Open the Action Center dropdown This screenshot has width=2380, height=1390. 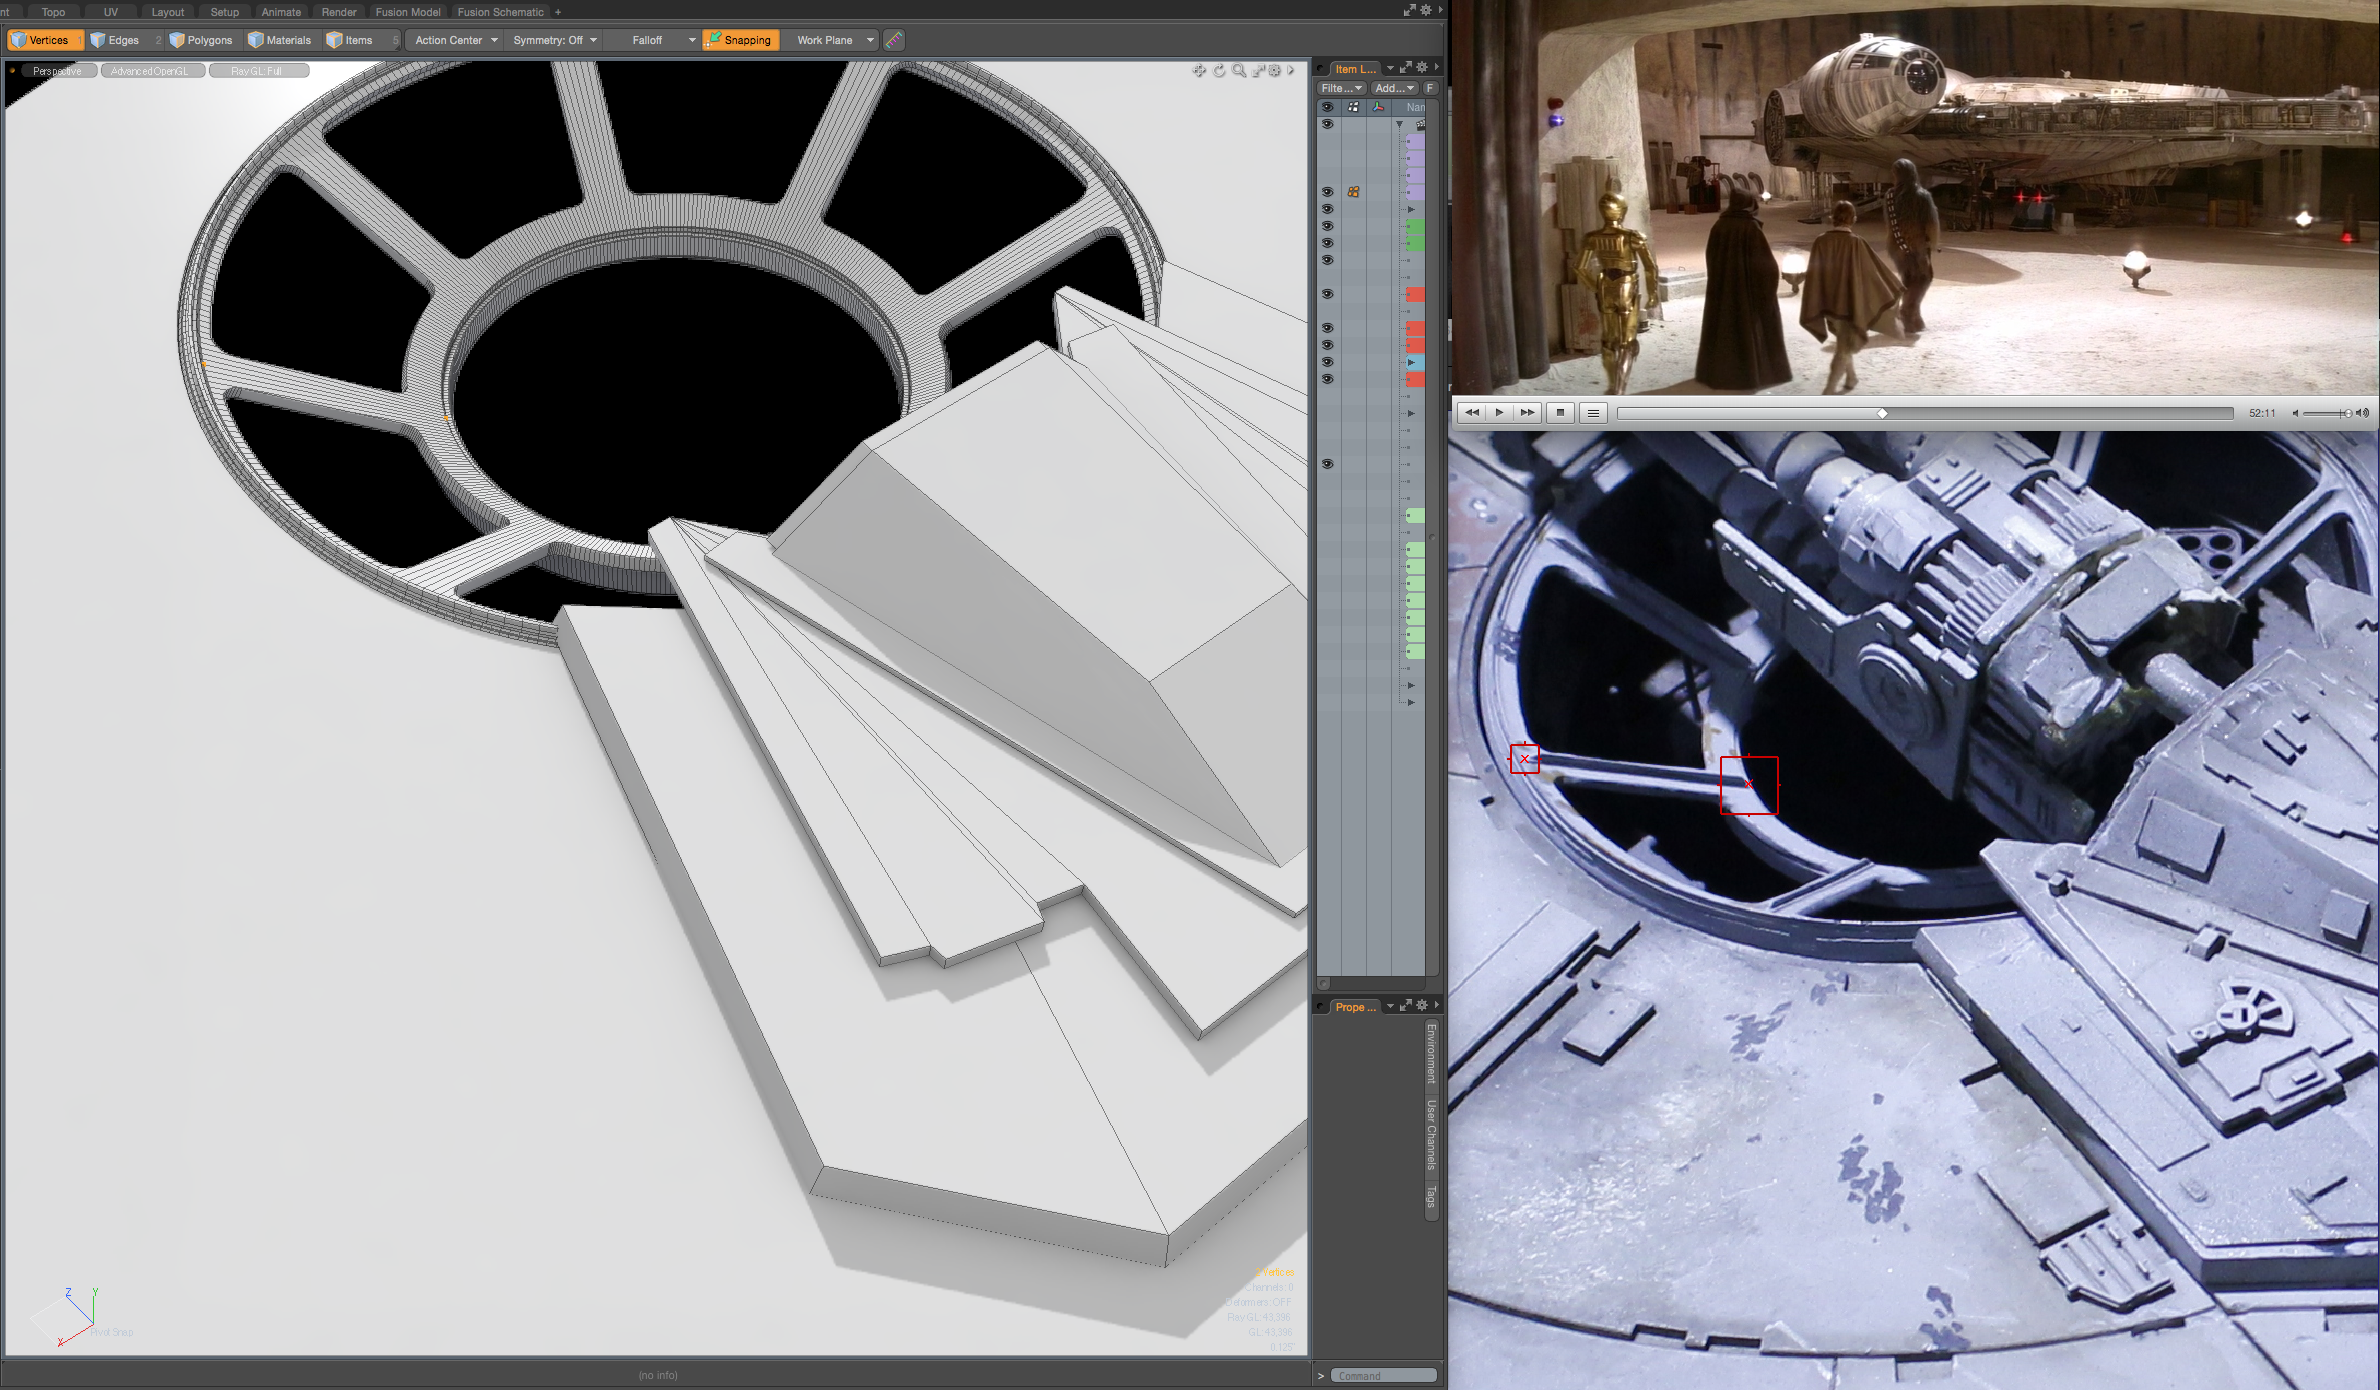(456, 40)
